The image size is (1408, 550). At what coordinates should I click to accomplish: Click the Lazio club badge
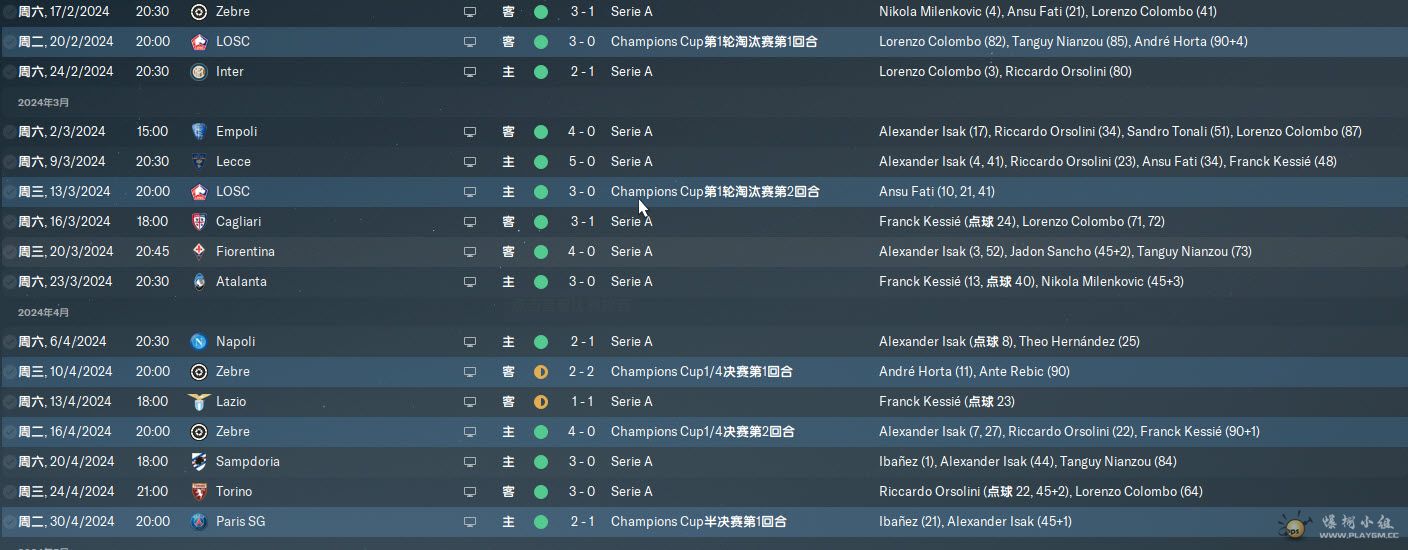(198, 402)
